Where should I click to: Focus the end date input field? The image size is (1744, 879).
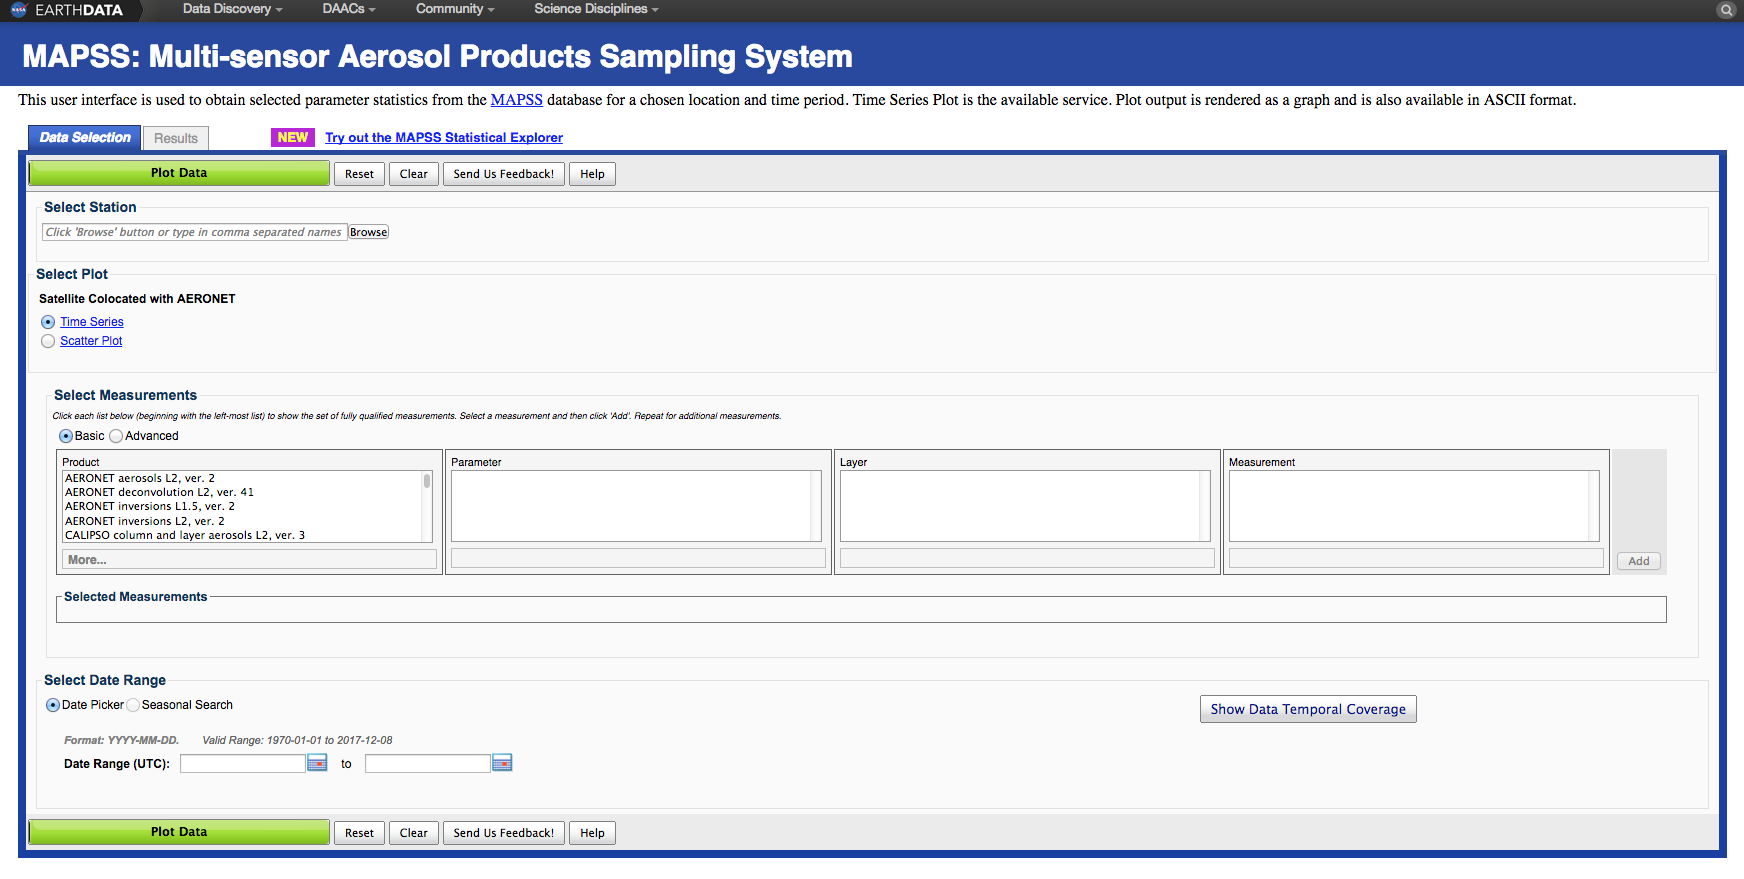coord(428,764)
